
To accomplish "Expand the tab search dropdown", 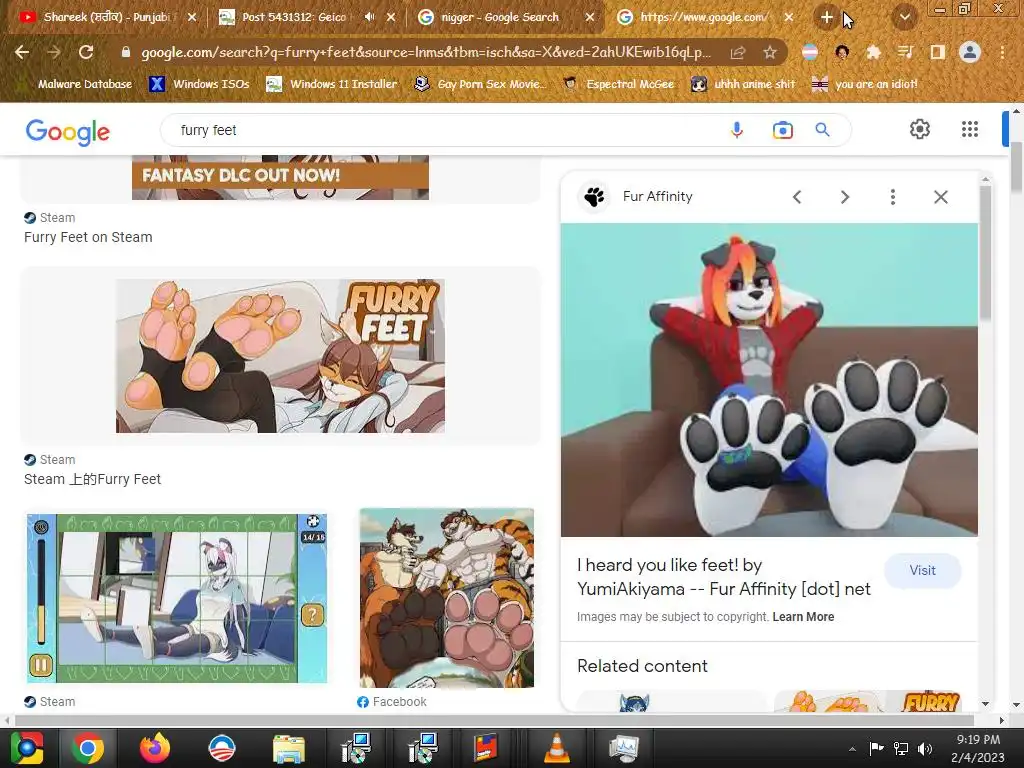I will tap(904, 17).
